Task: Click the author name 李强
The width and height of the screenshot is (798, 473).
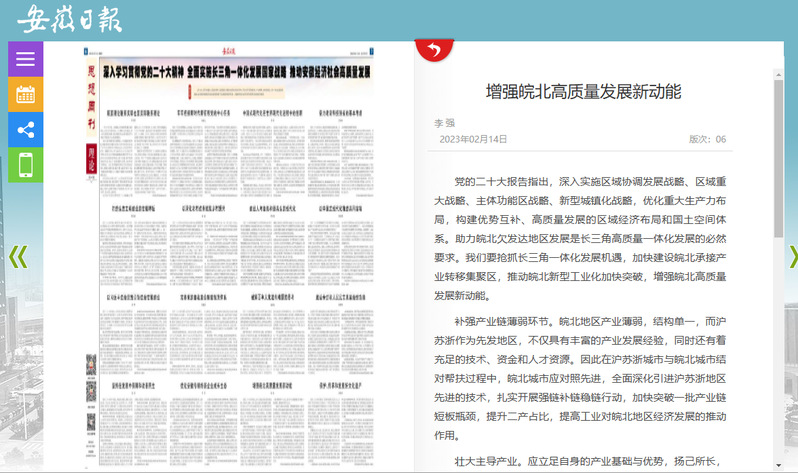Action: pos(443,123)
